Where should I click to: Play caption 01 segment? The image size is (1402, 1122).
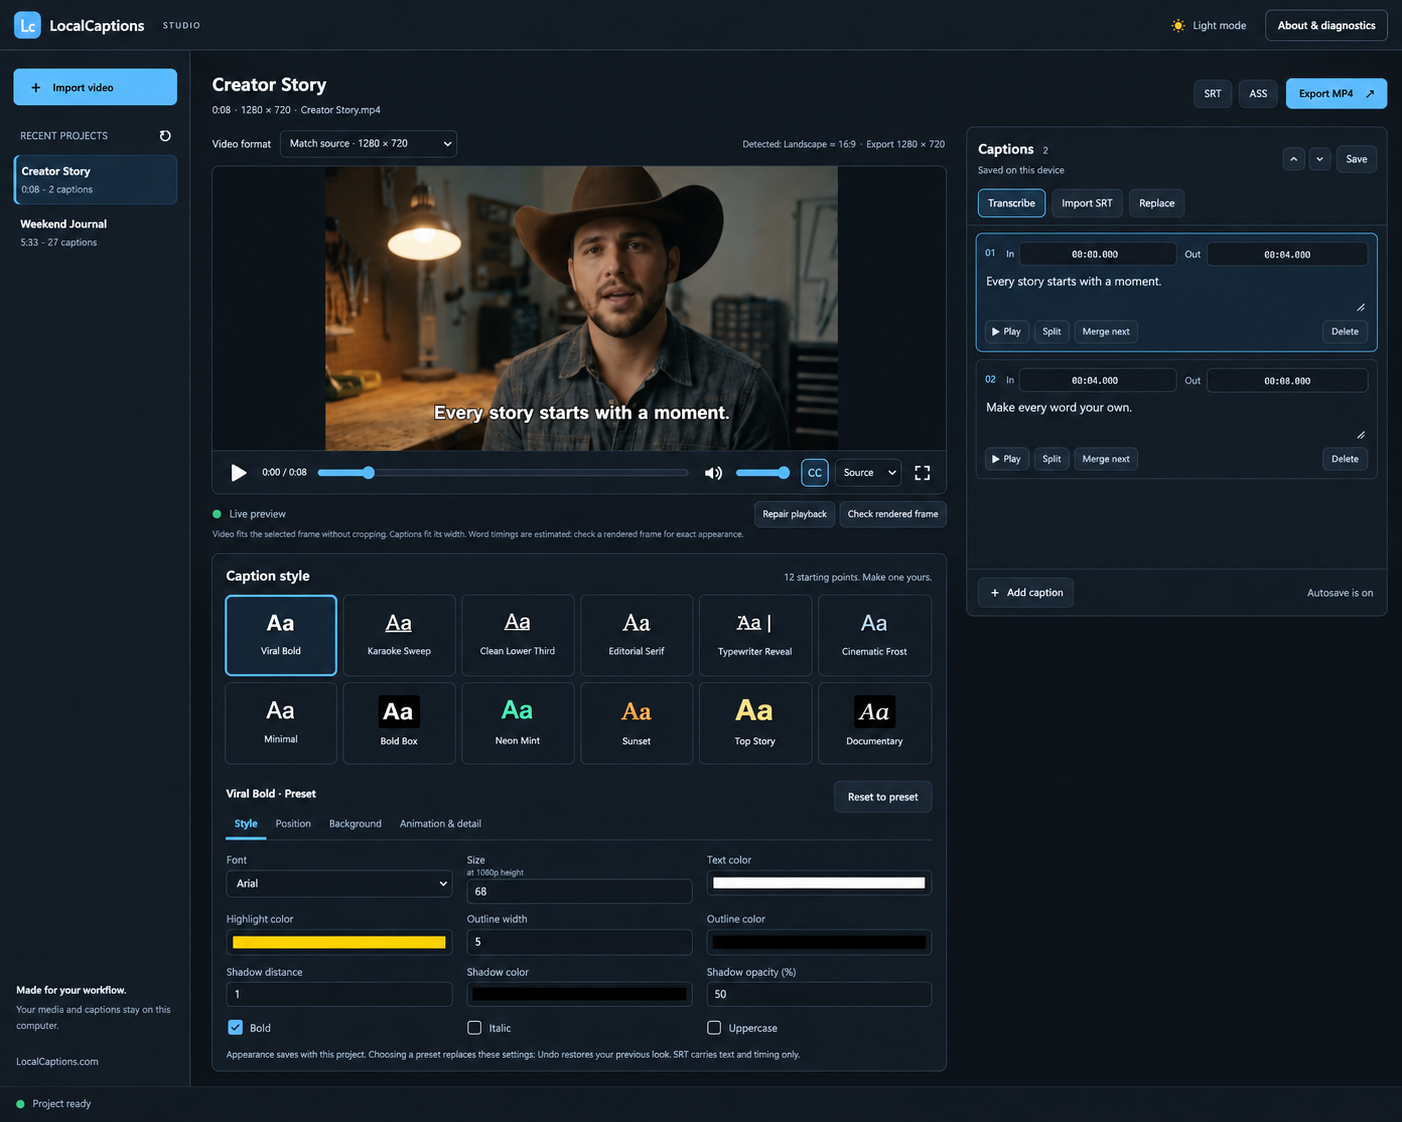point(1006,331)
